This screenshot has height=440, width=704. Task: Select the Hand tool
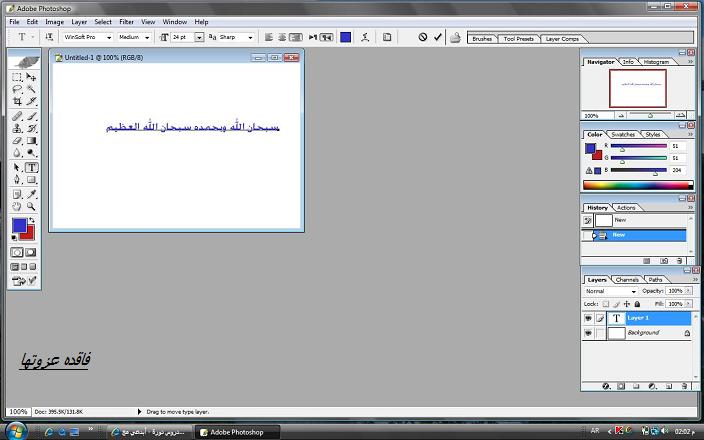point(17,207)
